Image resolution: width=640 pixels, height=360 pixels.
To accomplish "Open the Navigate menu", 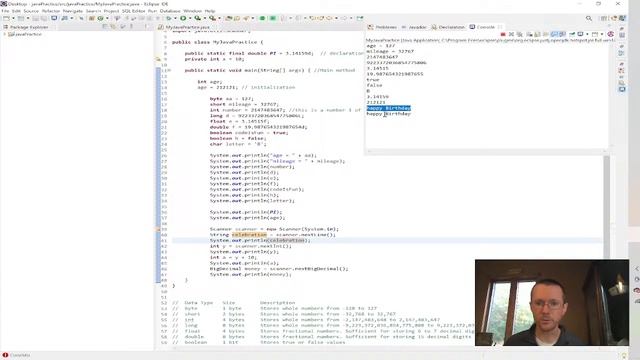I will point(73,11).
